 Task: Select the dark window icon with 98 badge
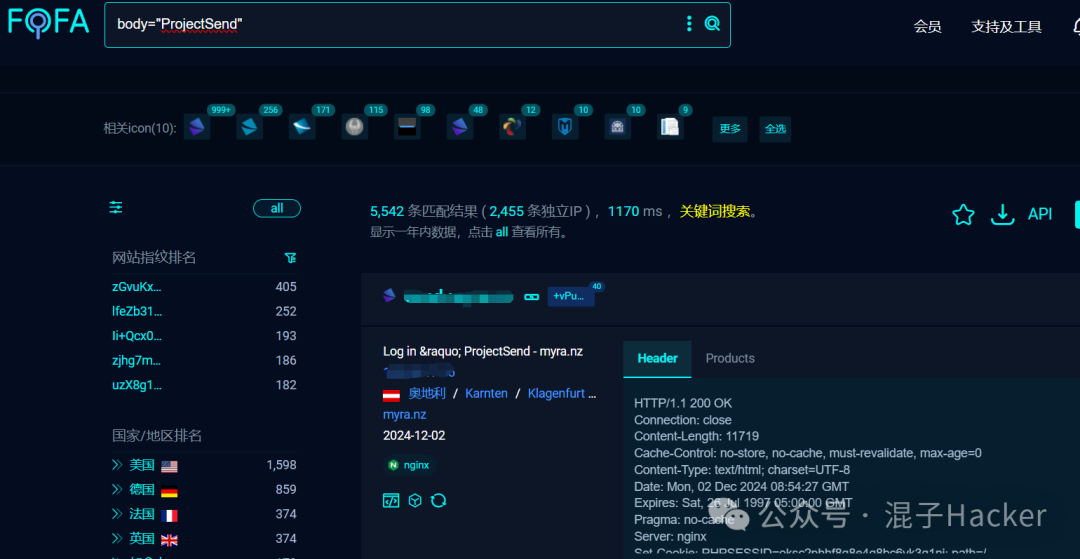(x=407, y=127)
